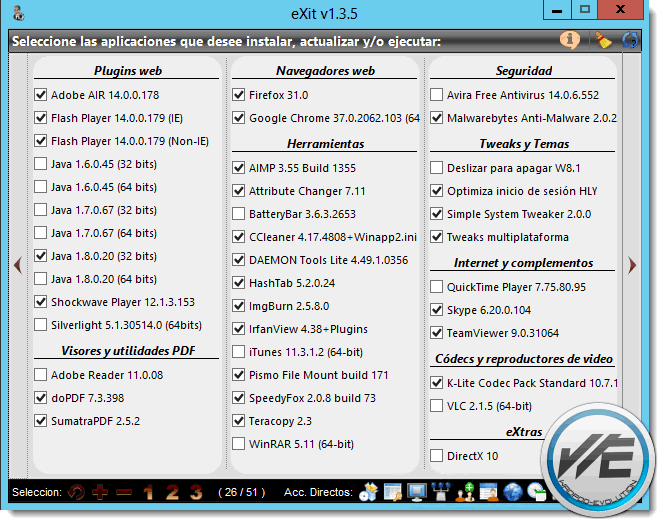Click the DAEMON Tools Lite 4.49.1.0356 label

(x=328, y=260)
